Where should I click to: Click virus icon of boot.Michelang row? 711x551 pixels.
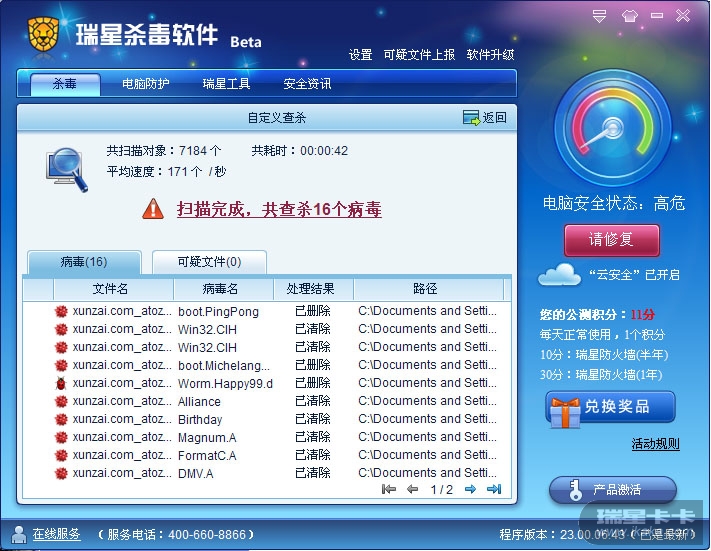(x=61, y=365)
